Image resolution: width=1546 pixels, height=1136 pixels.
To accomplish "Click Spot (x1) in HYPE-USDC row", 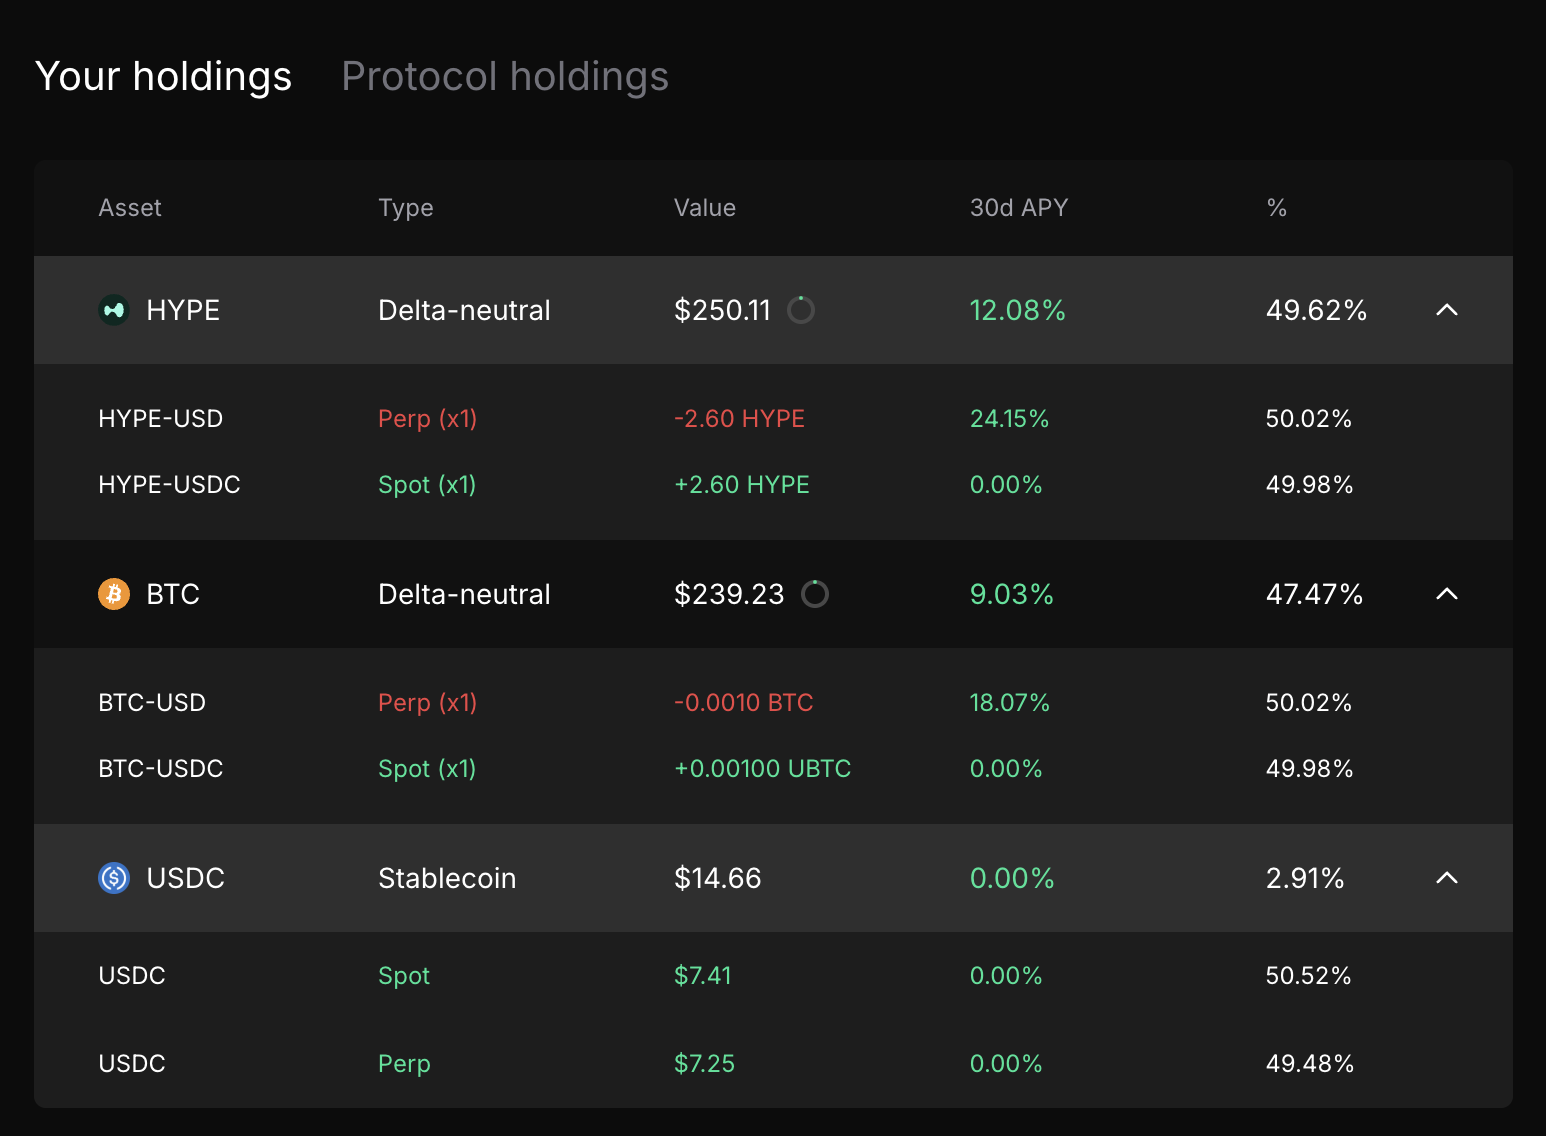I will pos(427,485).
